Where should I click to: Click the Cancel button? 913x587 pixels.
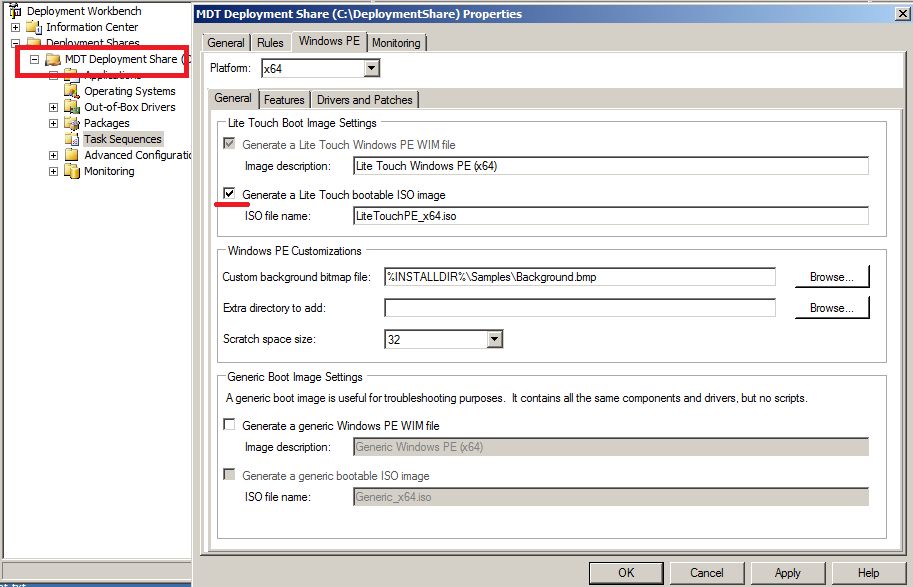[707, 573]
